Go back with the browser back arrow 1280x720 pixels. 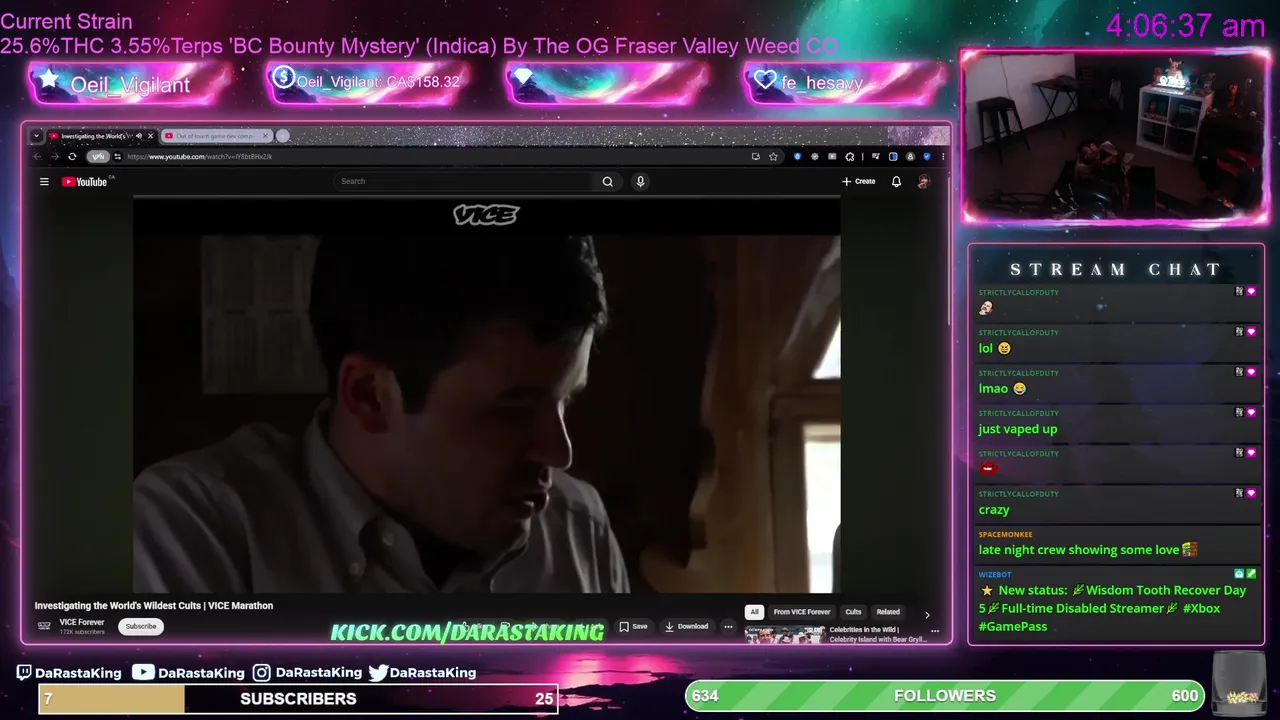coord(38,156)
